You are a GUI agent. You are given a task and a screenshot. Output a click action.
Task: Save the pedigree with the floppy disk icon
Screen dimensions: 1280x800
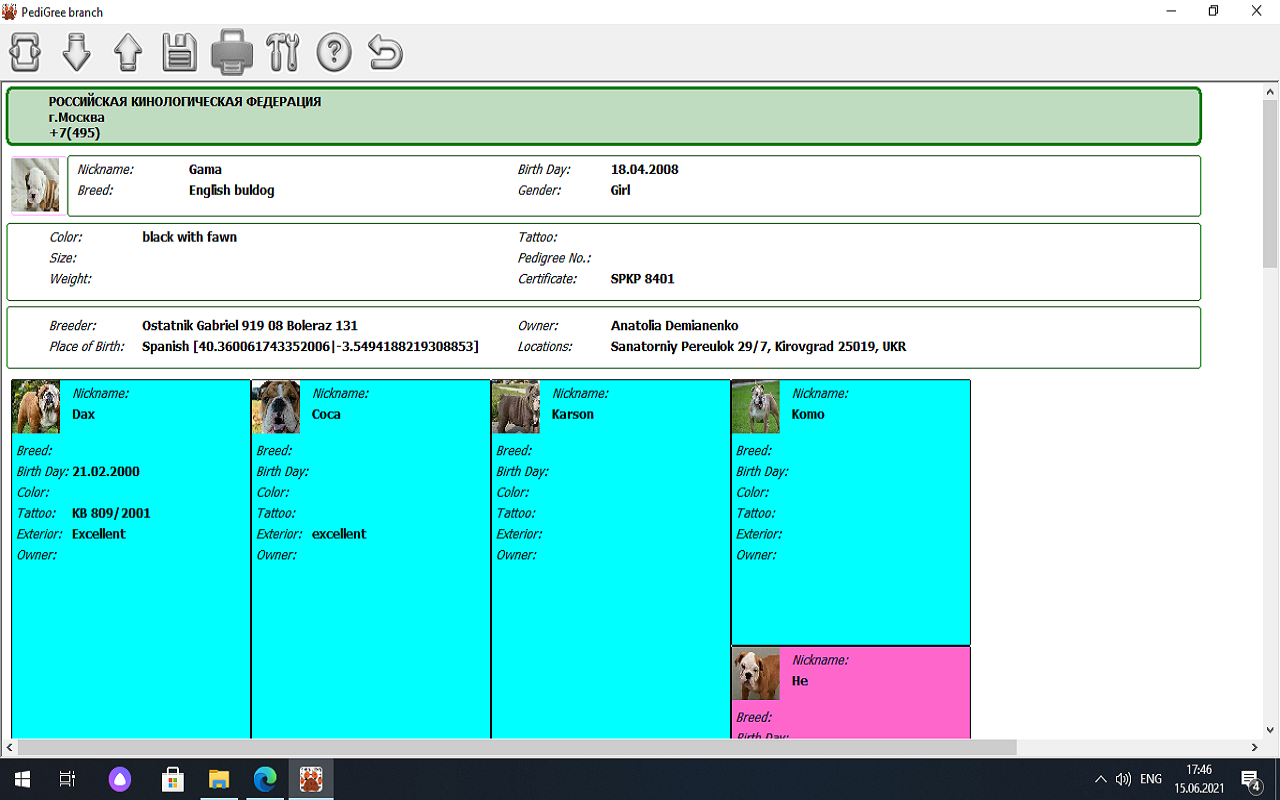(x=179, y=52)
